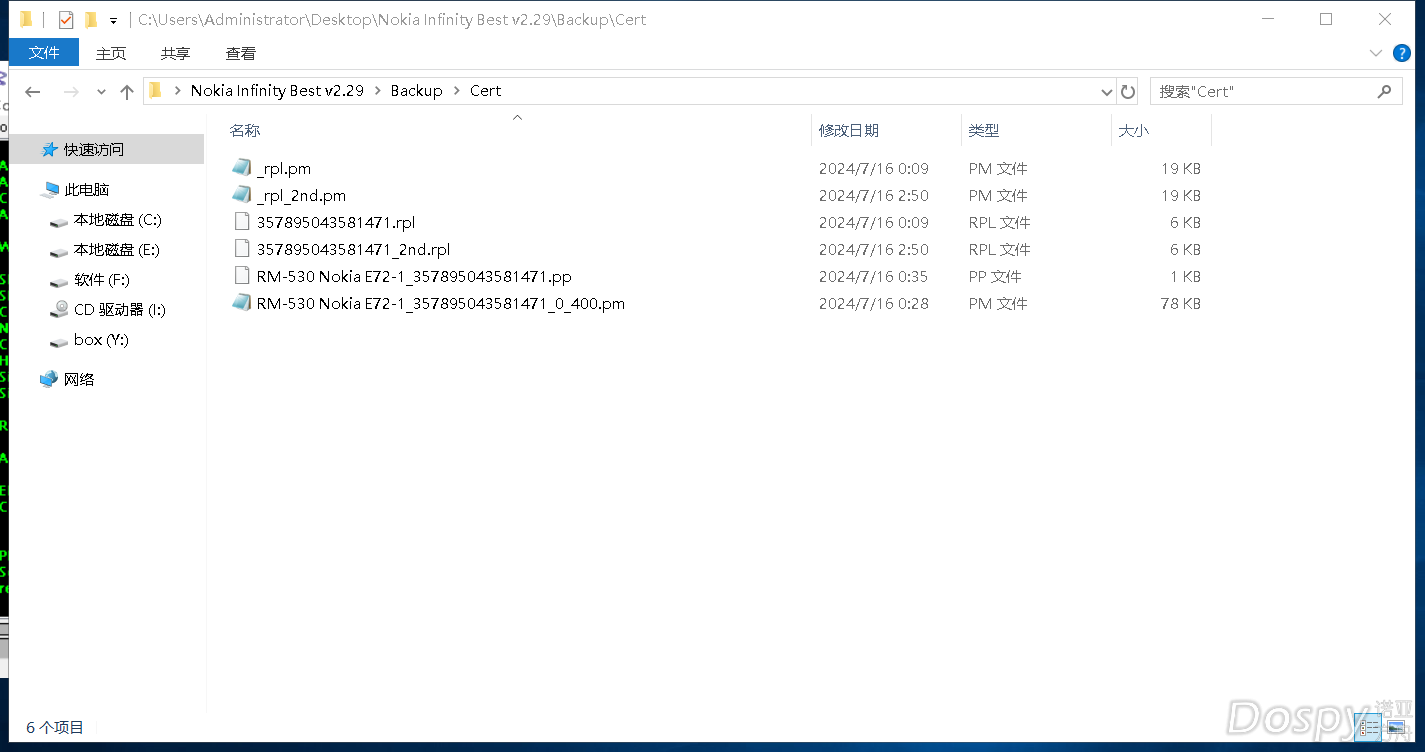1425x752 pixels.
Task: Select 357895043581471.rpl file icon
Action: click(x=241, y=222)
